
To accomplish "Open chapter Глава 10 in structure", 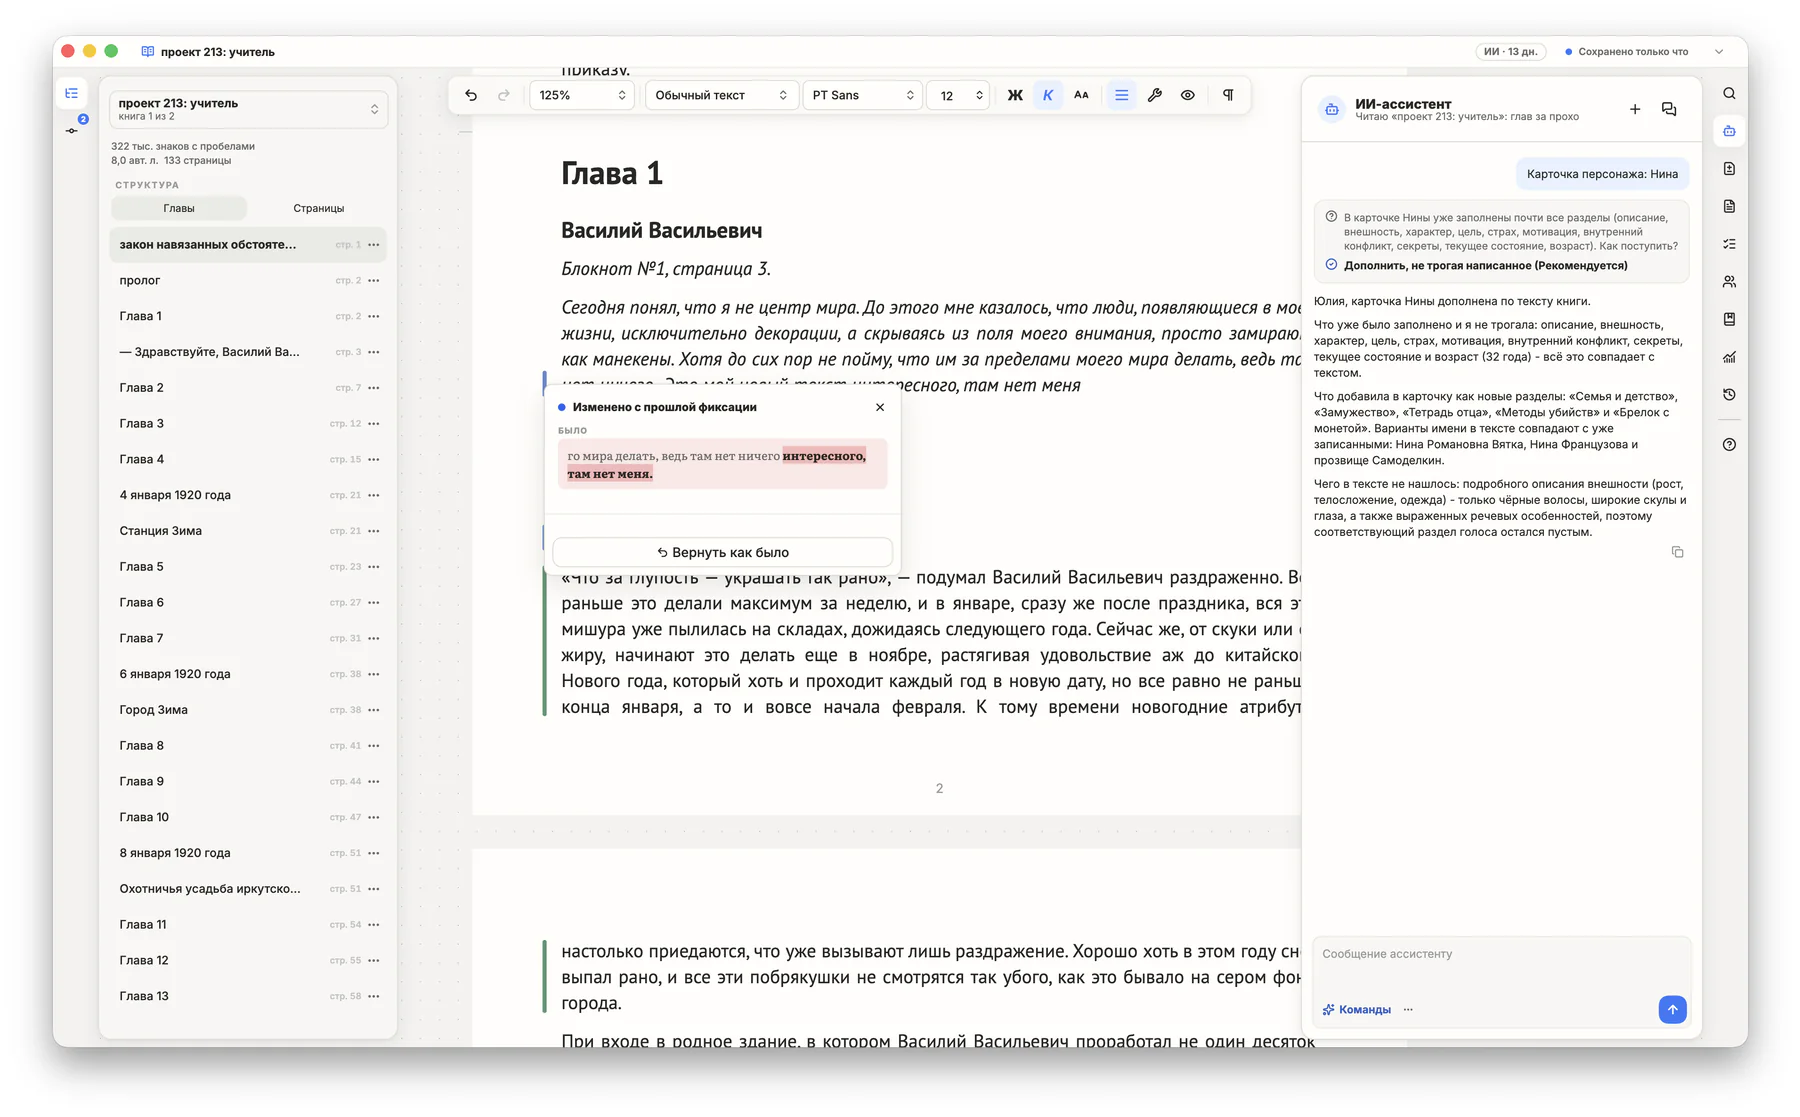I will coord(248,817).
